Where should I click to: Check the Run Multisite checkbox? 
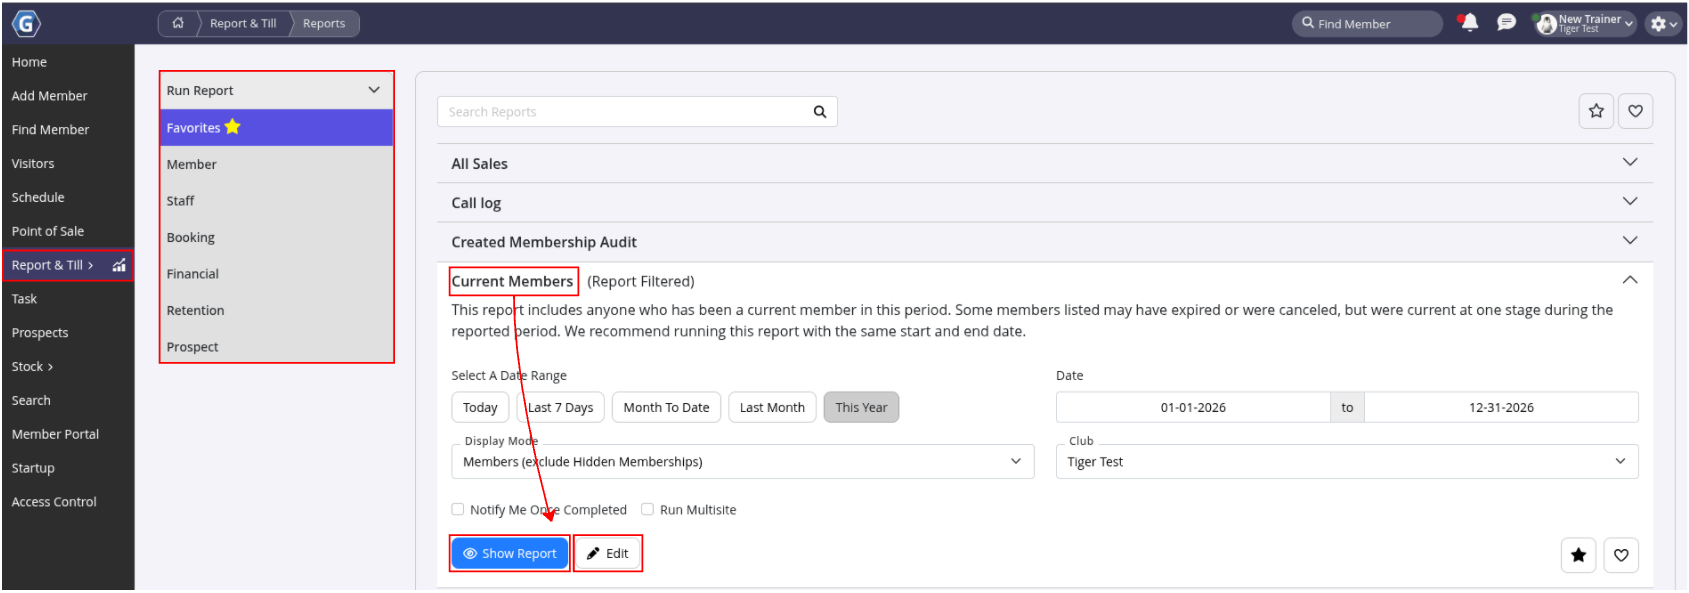648,509
